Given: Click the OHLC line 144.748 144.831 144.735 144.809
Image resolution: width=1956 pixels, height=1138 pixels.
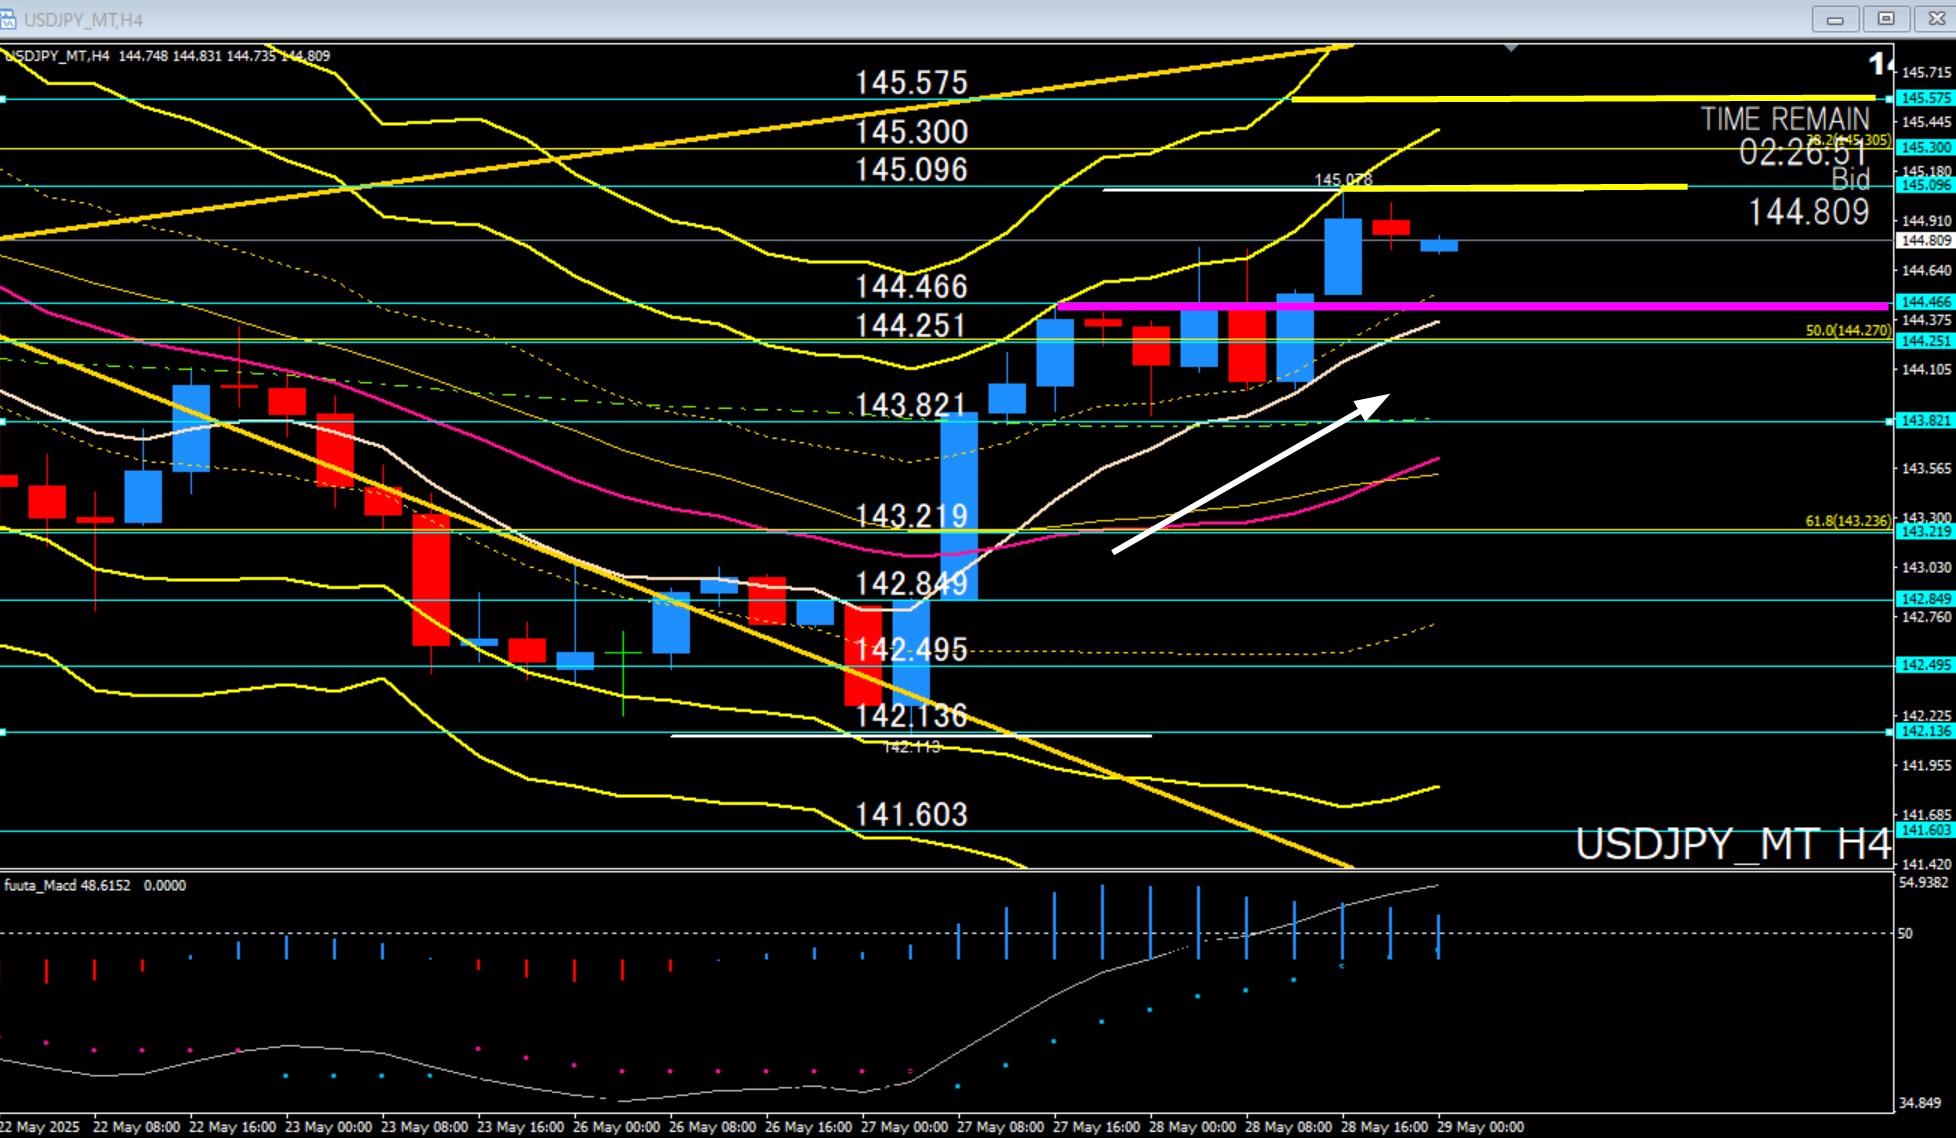Looking at the screenshot, I should click(224, 56).
